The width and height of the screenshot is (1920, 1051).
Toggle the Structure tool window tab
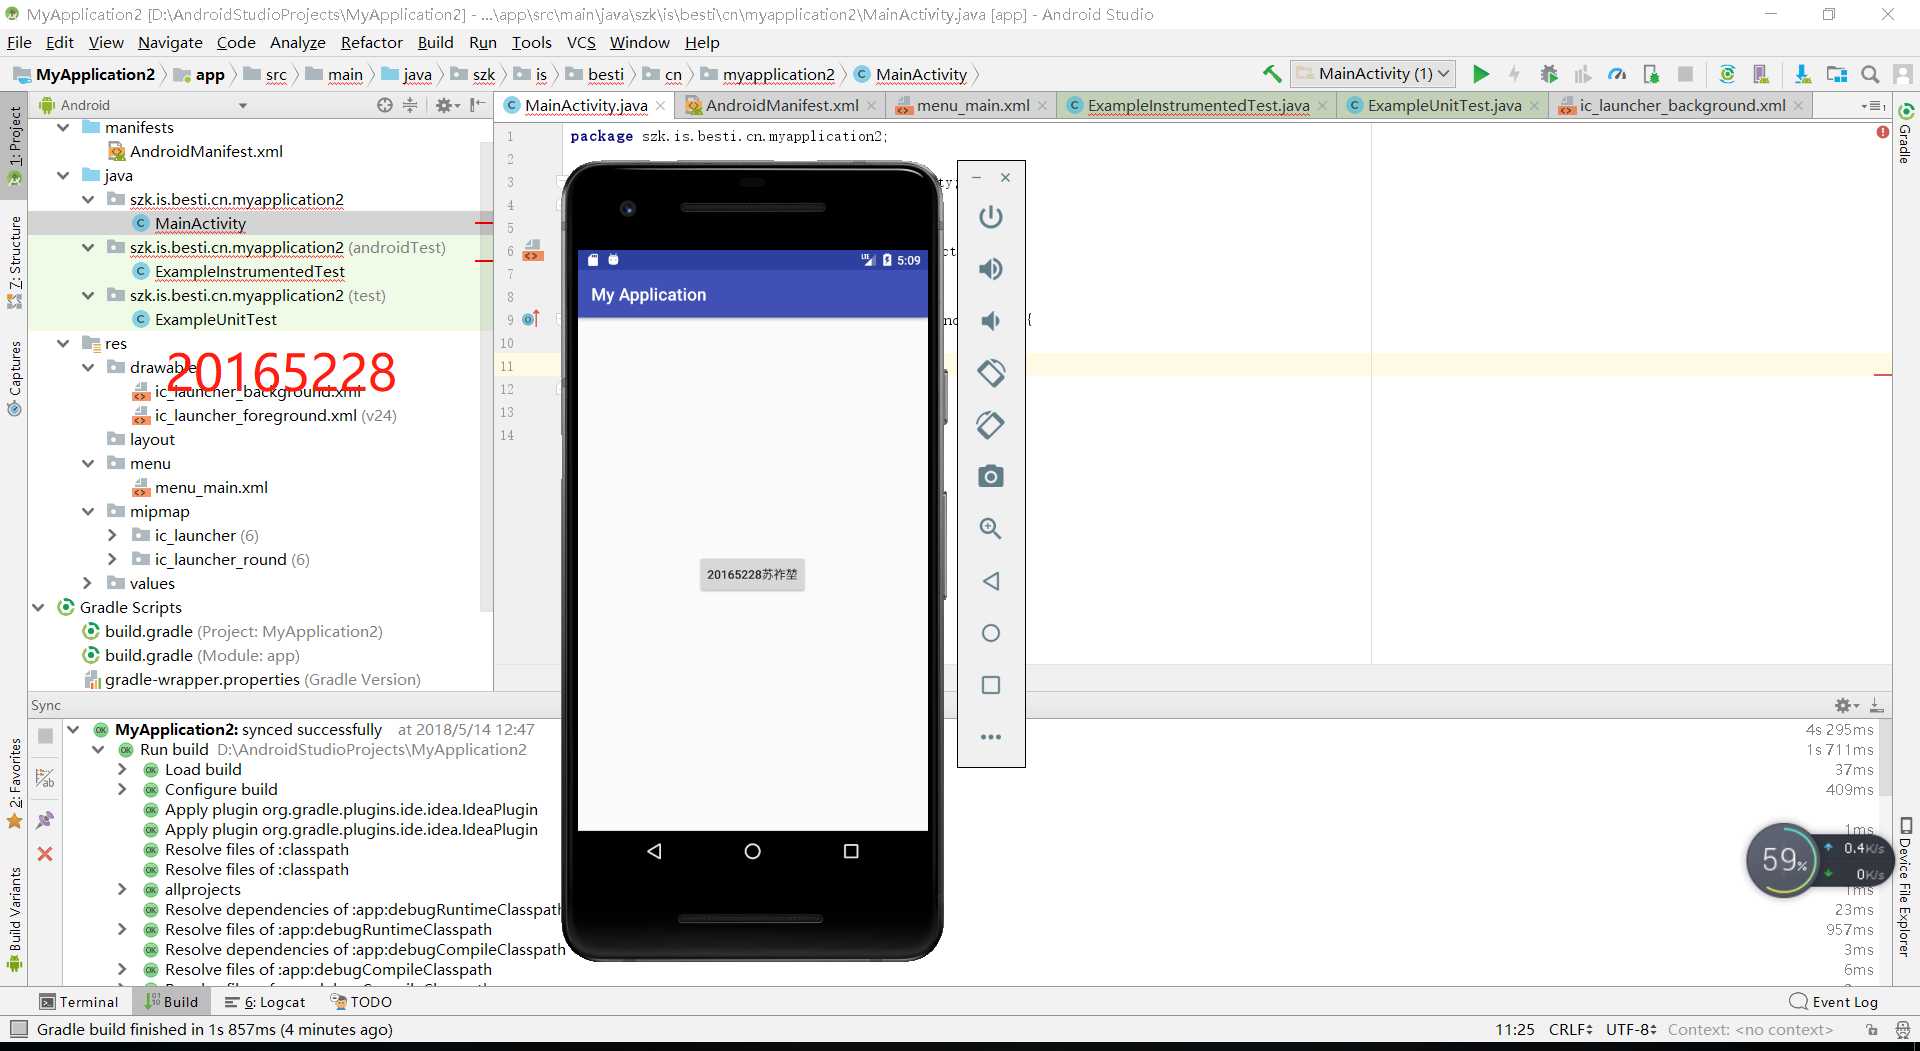coord(14,262)
